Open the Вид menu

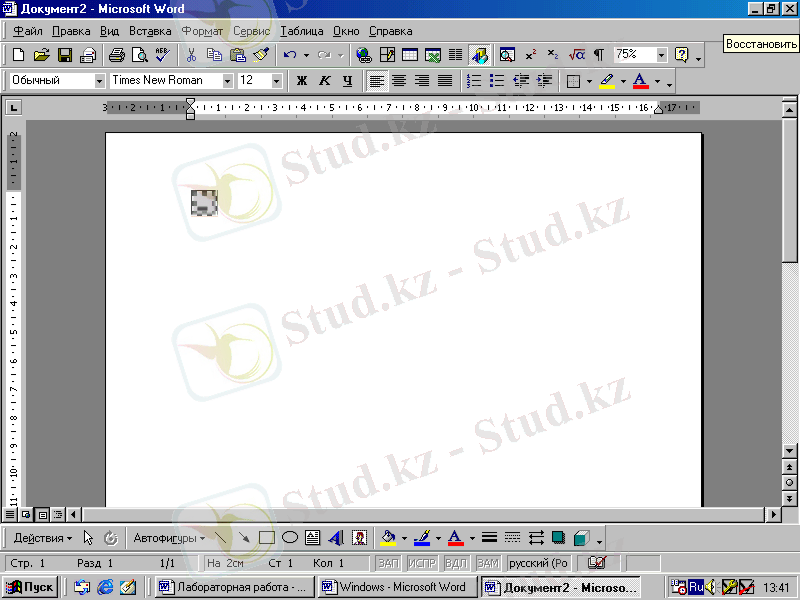[109, 31]
